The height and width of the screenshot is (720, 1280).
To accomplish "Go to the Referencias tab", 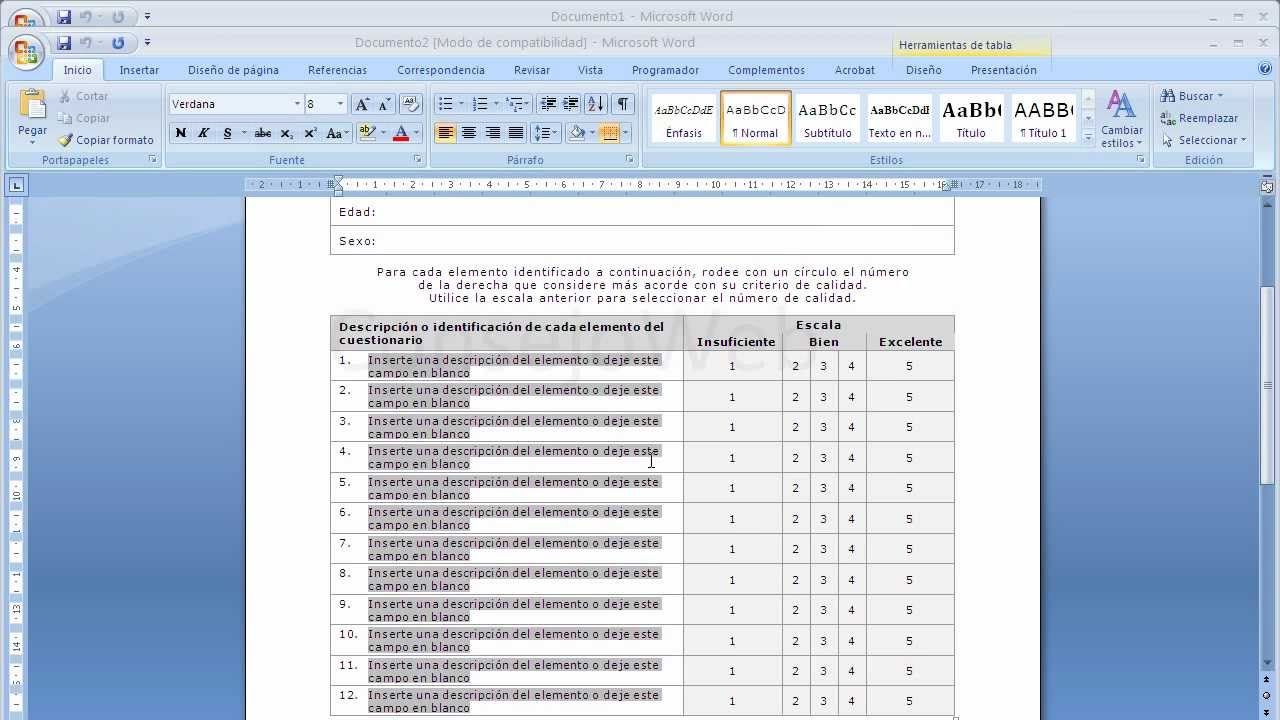I will click(x=337, y=70).
